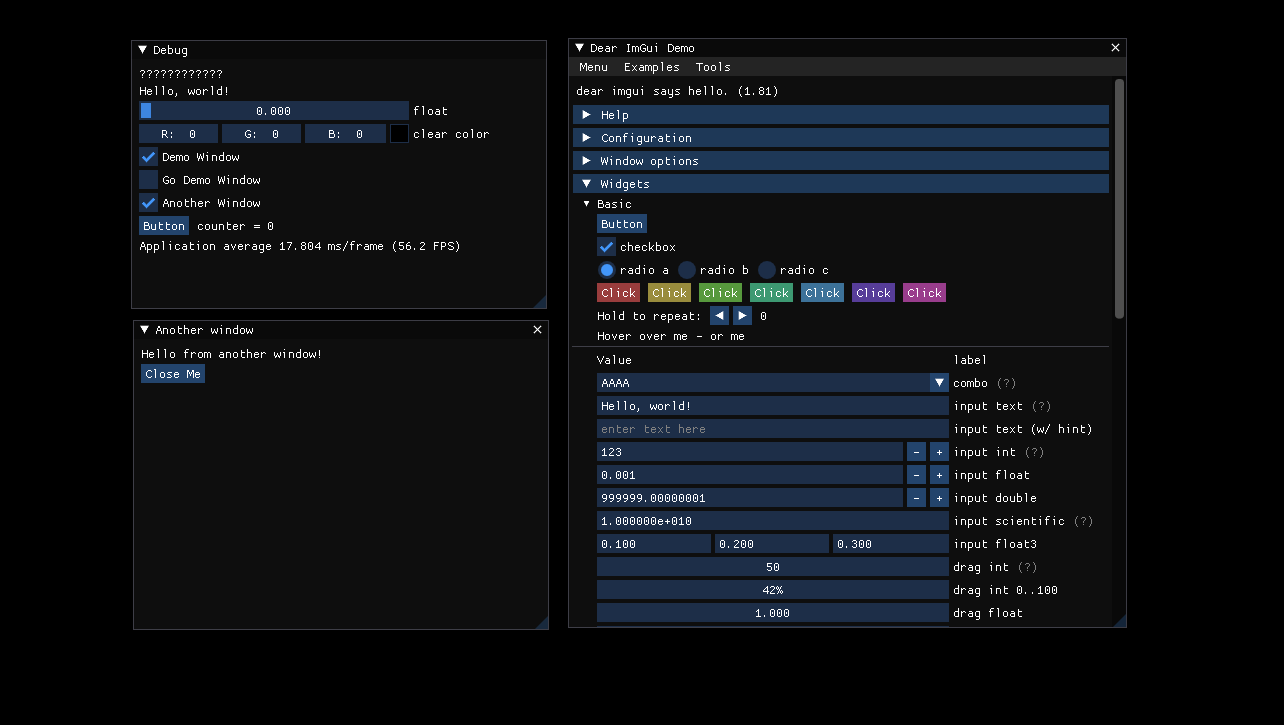The image size is (1284, 725).
Task: Expand the Help section header
Action: click(x=841, y=115)
